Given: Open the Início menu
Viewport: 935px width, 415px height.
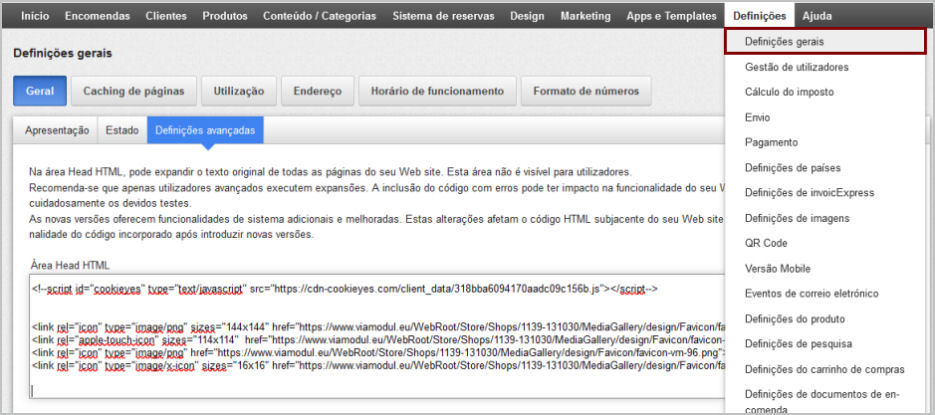Looking at the screenshot, I should [x=35, y=17].
